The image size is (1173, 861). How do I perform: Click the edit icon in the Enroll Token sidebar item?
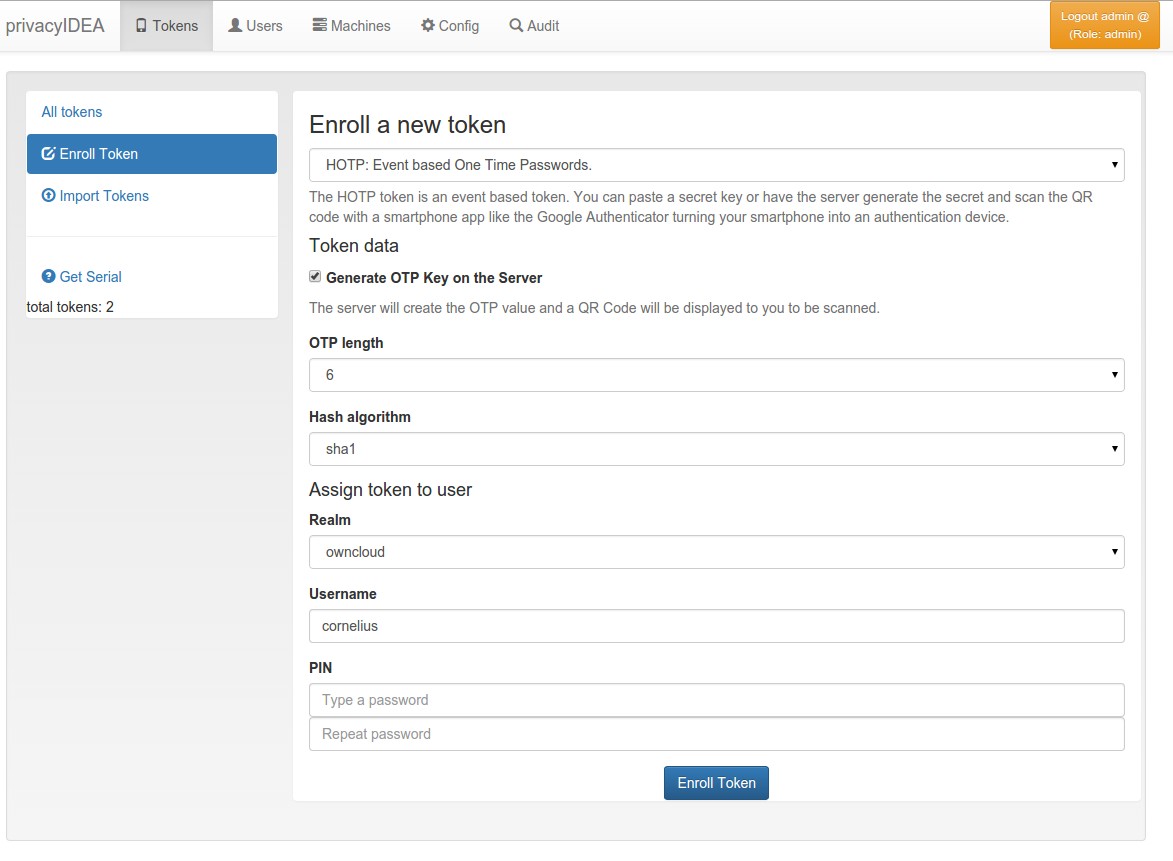pyautogui.click(x=49, y=153)
